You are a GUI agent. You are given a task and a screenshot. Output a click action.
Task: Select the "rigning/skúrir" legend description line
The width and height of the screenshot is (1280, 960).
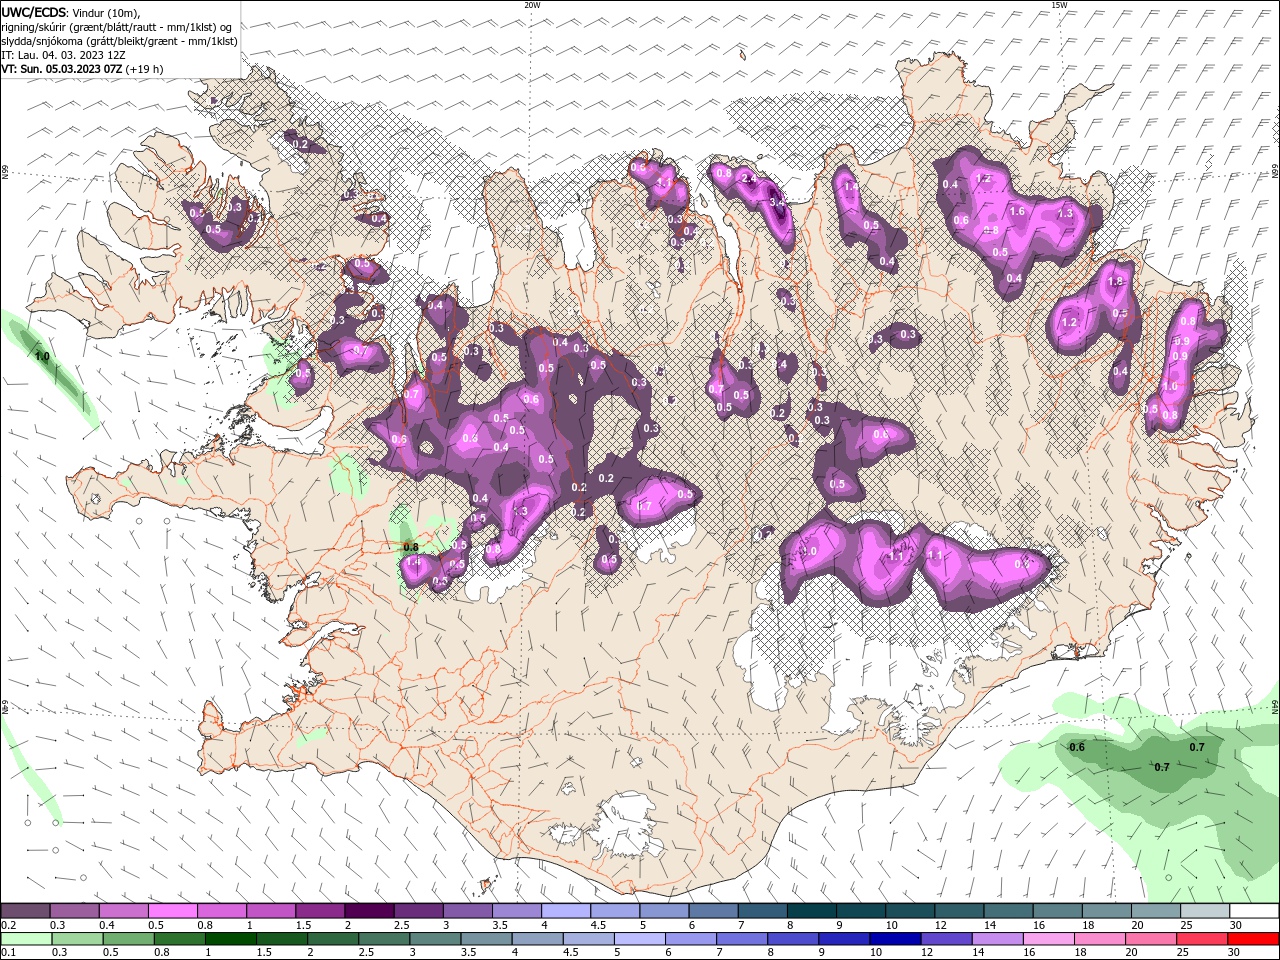pos(117,27)
